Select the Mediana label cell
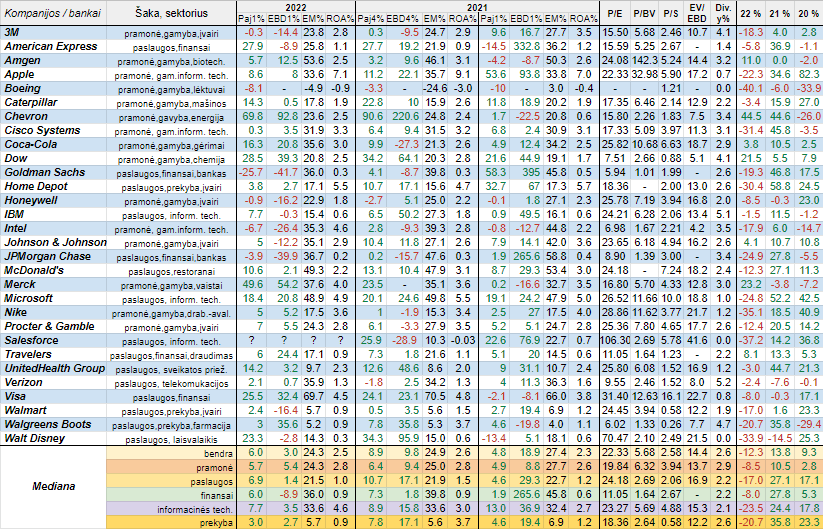Viewport: 823px width, 529px height. pos(54,486)
